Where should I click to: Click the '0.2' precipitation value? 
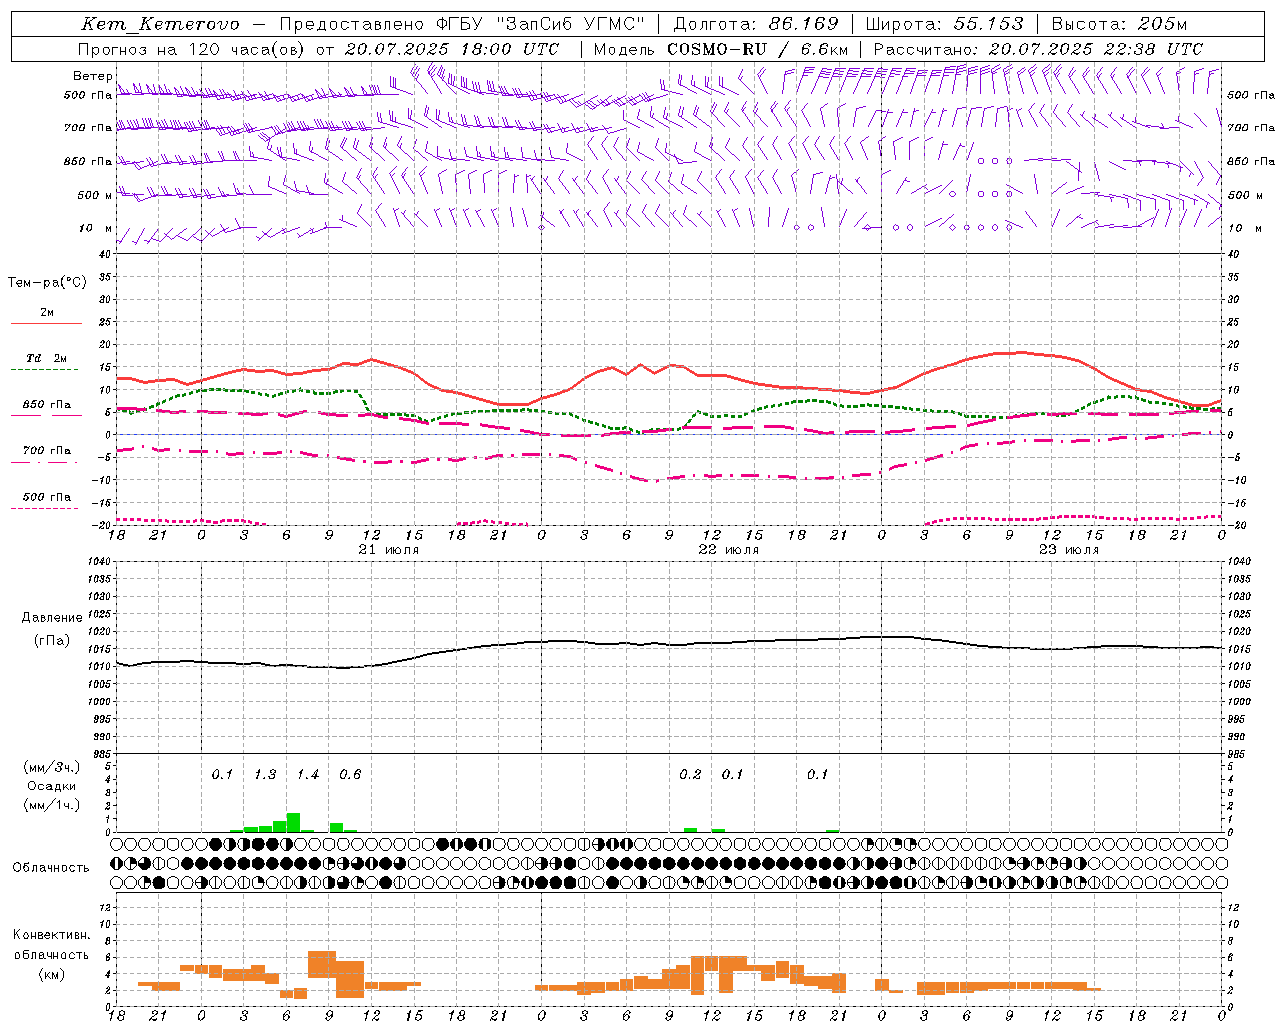(x=690, y=775)
